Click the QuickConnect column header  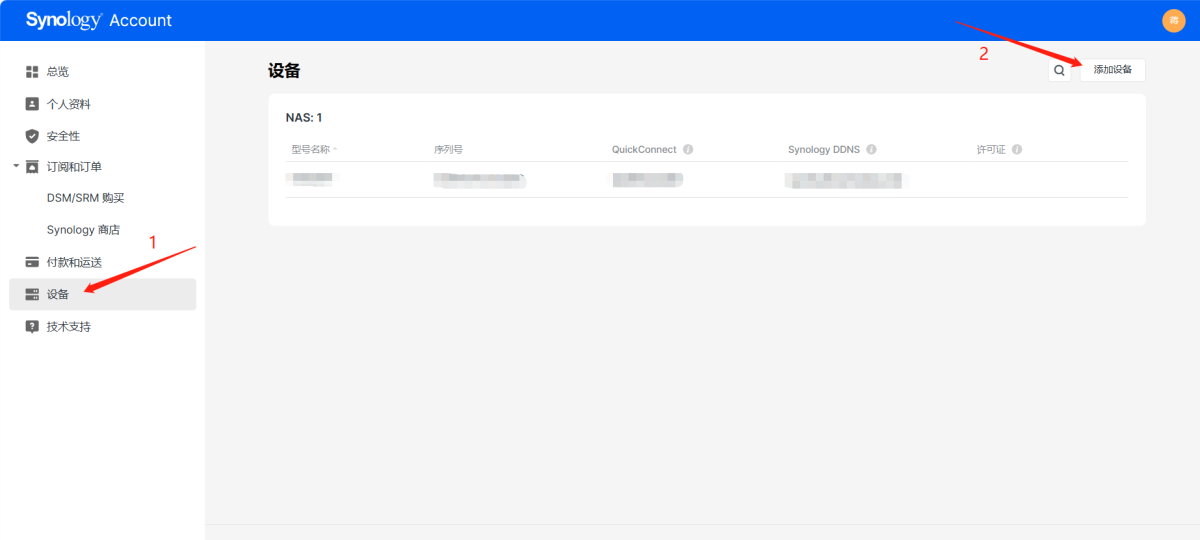[644, 149]
